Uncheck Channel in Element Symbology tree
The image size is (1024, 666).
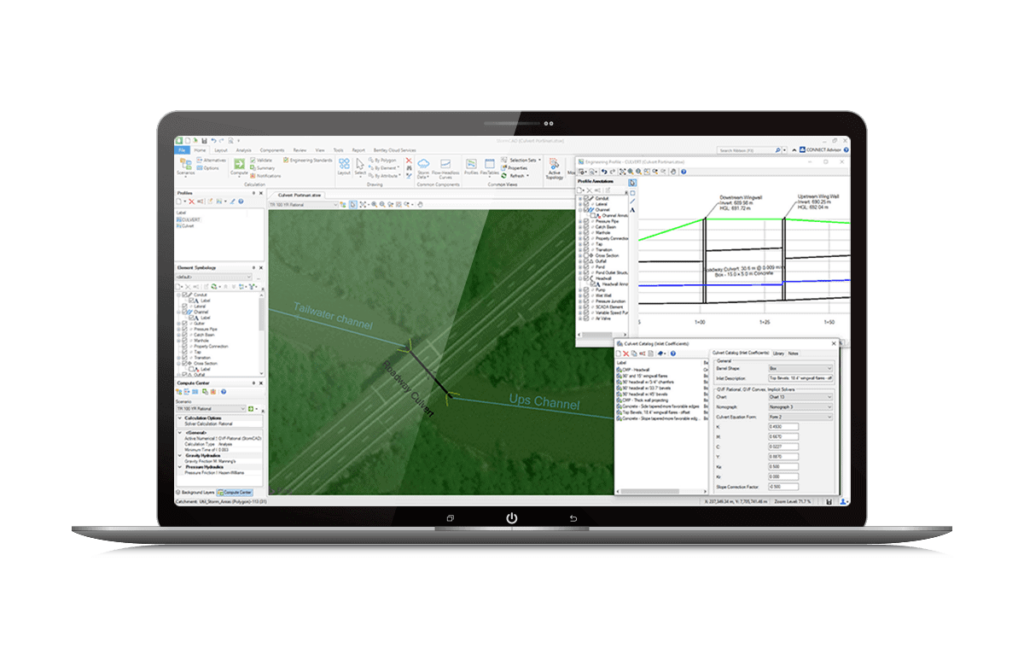(184, 311)
